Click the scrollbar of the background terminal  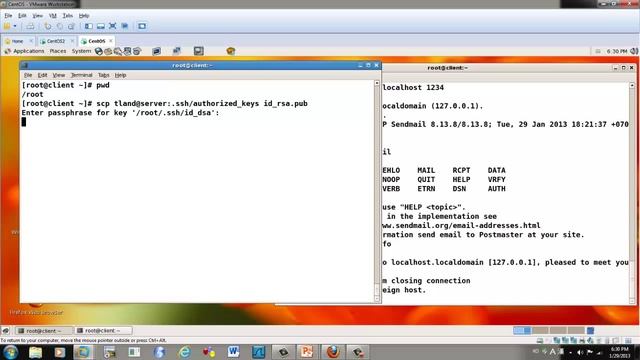632,193
